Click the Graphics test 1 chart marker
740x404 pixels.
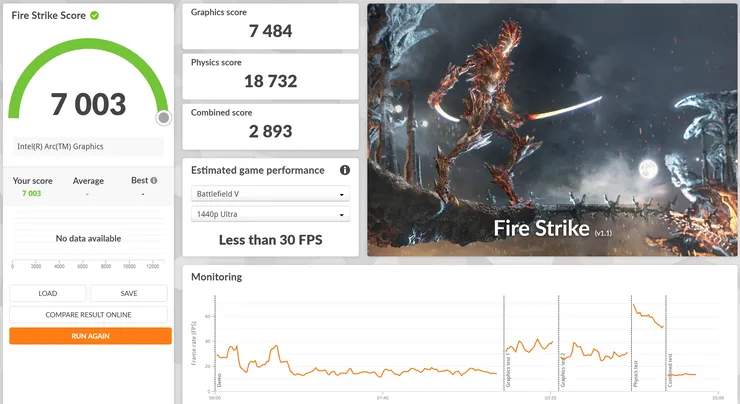(508, 370)
